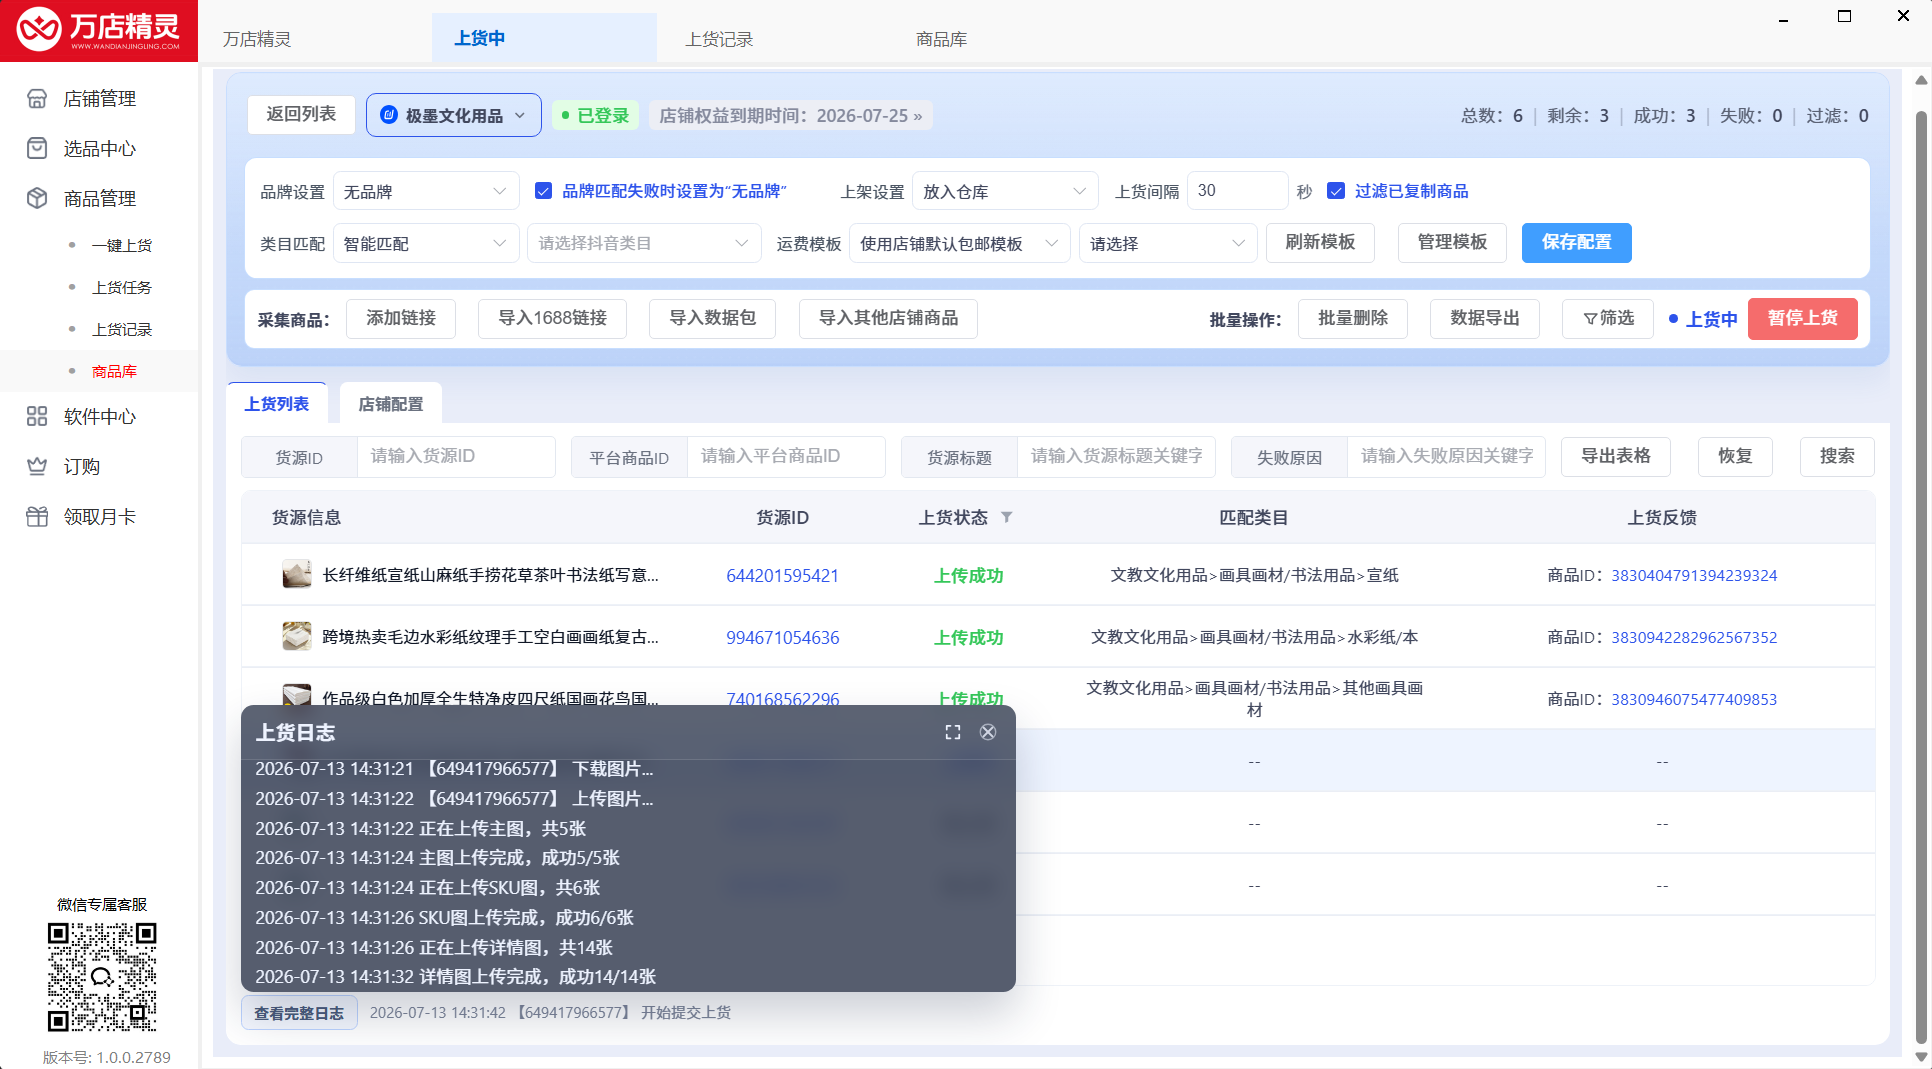Click the 导出表格 button
Image resolution: width=1932 pixels, height=1069 pixels.
point(1616,456)
